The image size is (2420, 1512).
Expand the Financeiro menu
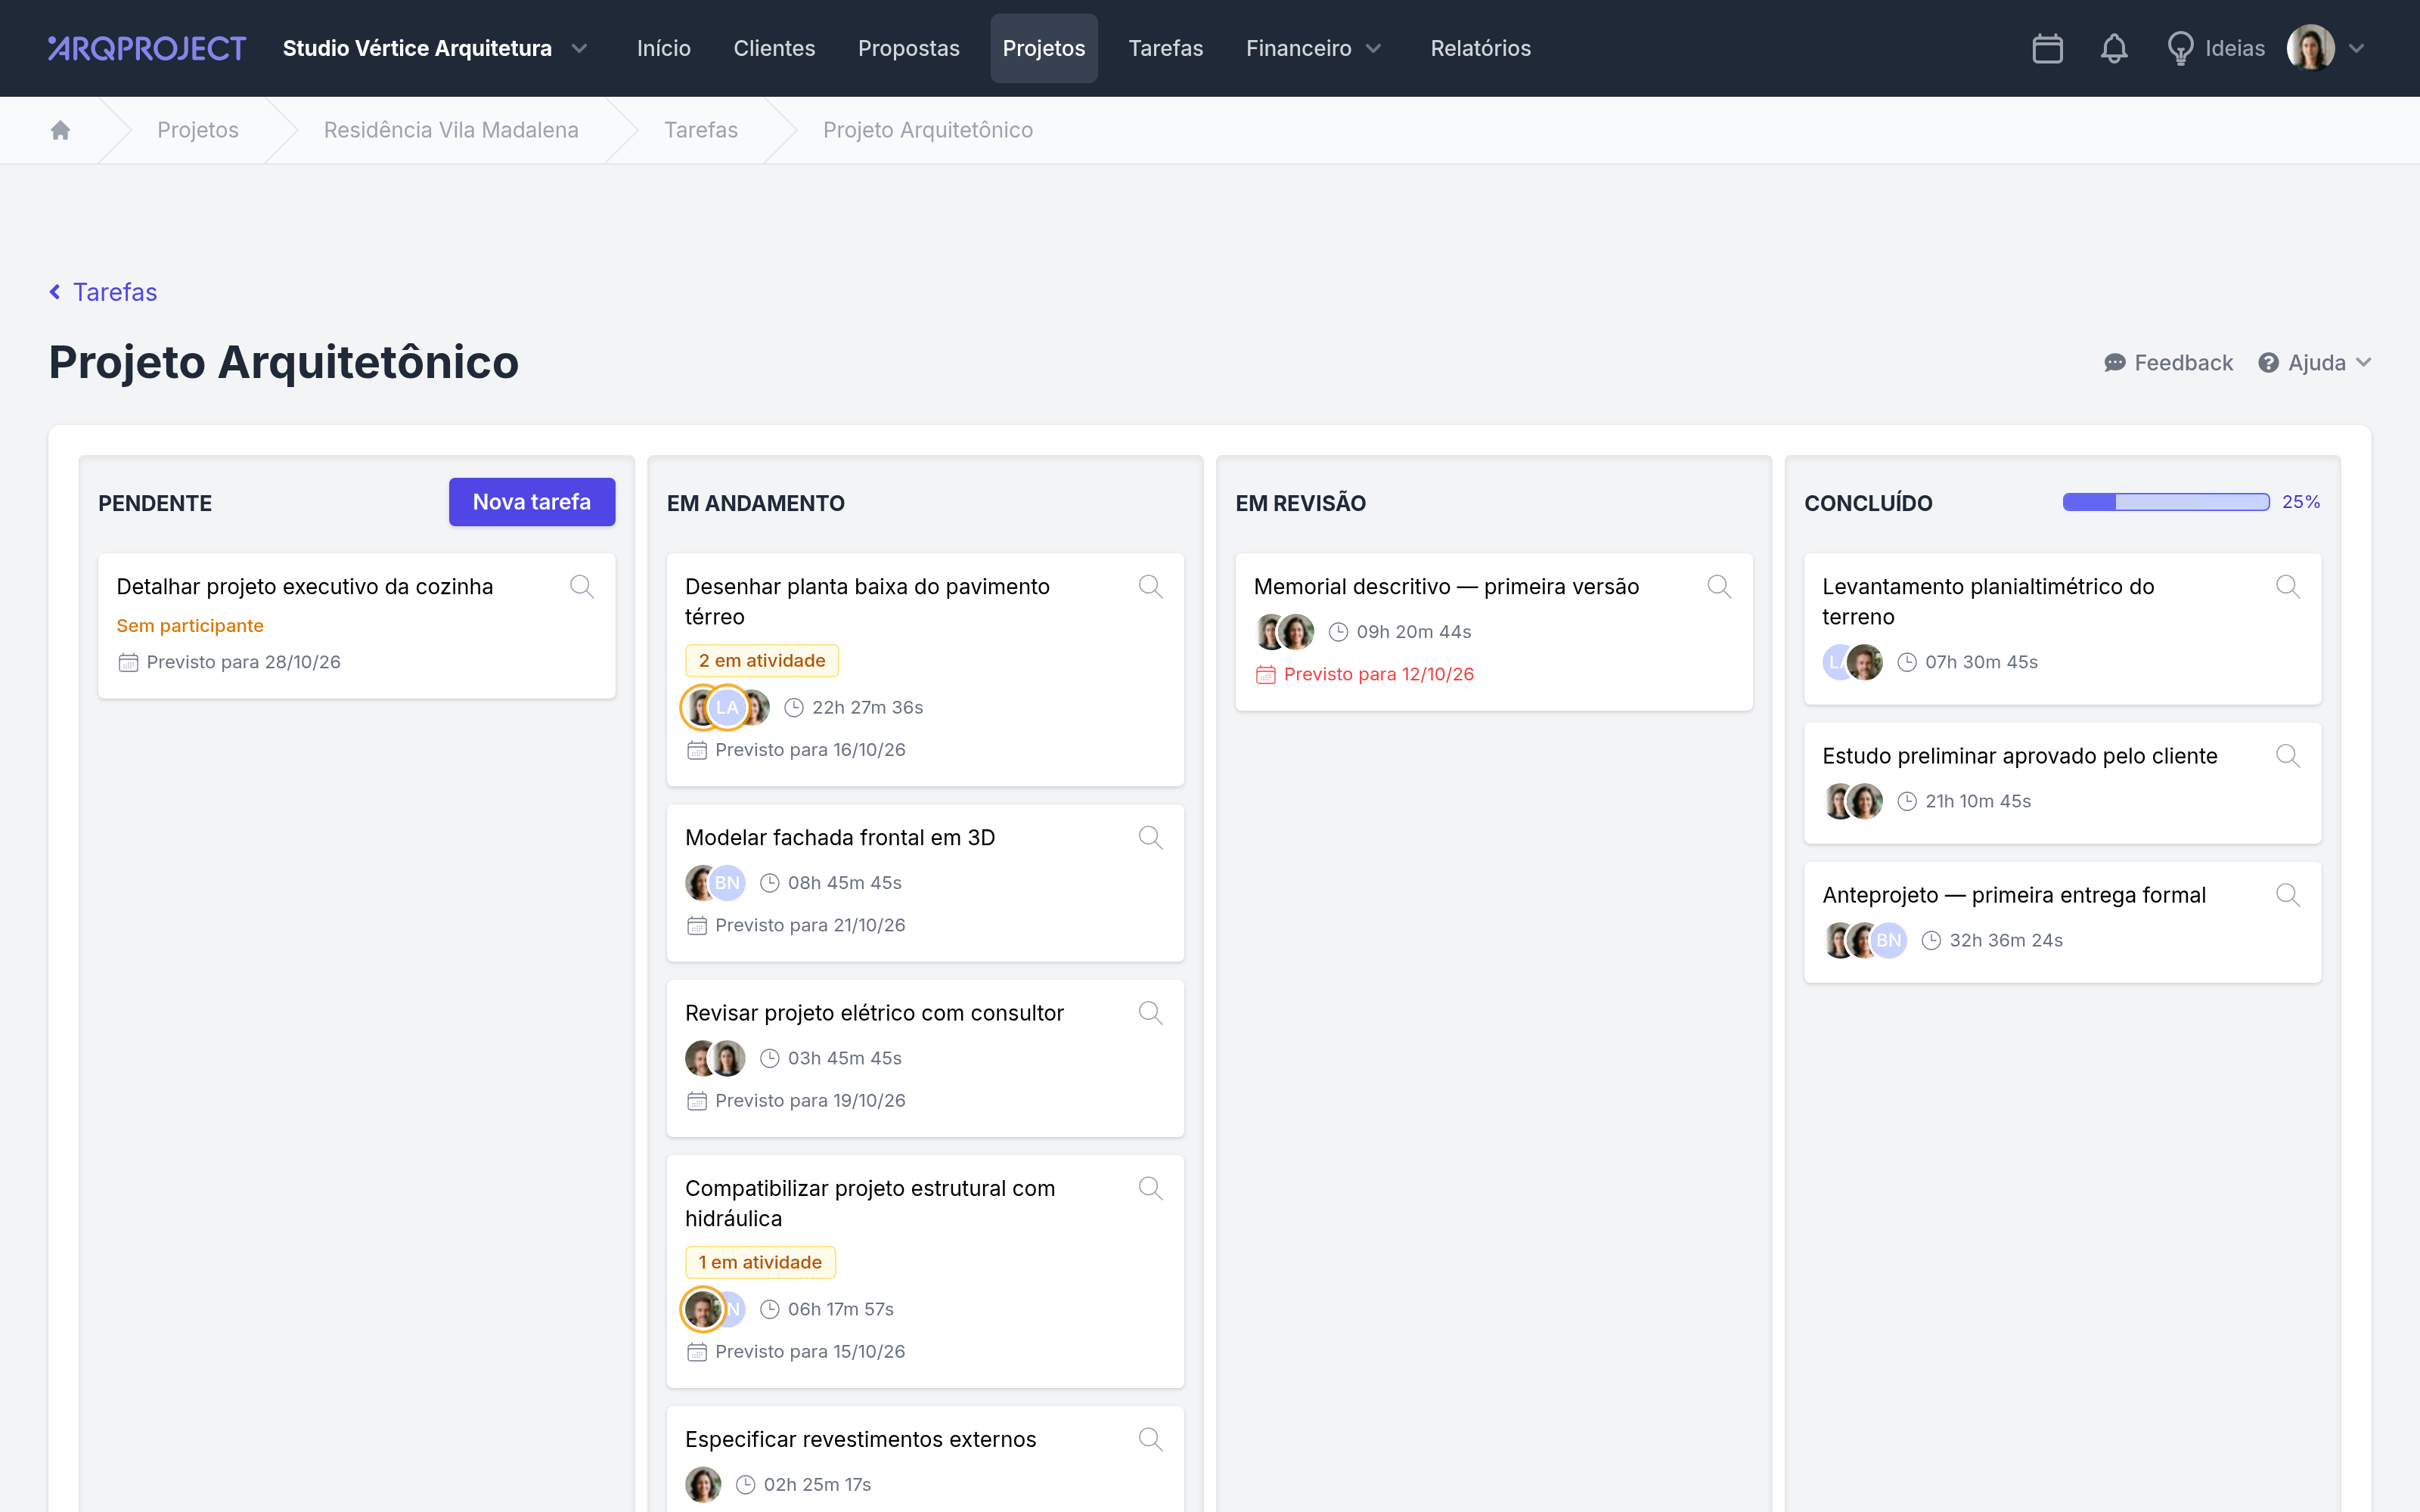click(1313, 48)
